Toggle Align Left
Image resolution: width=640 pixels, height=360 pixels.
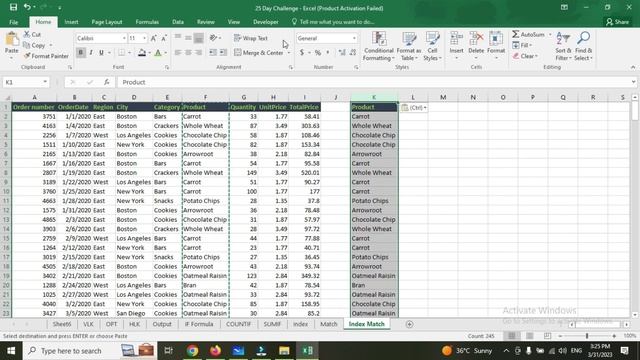click(x=178, y=53)
